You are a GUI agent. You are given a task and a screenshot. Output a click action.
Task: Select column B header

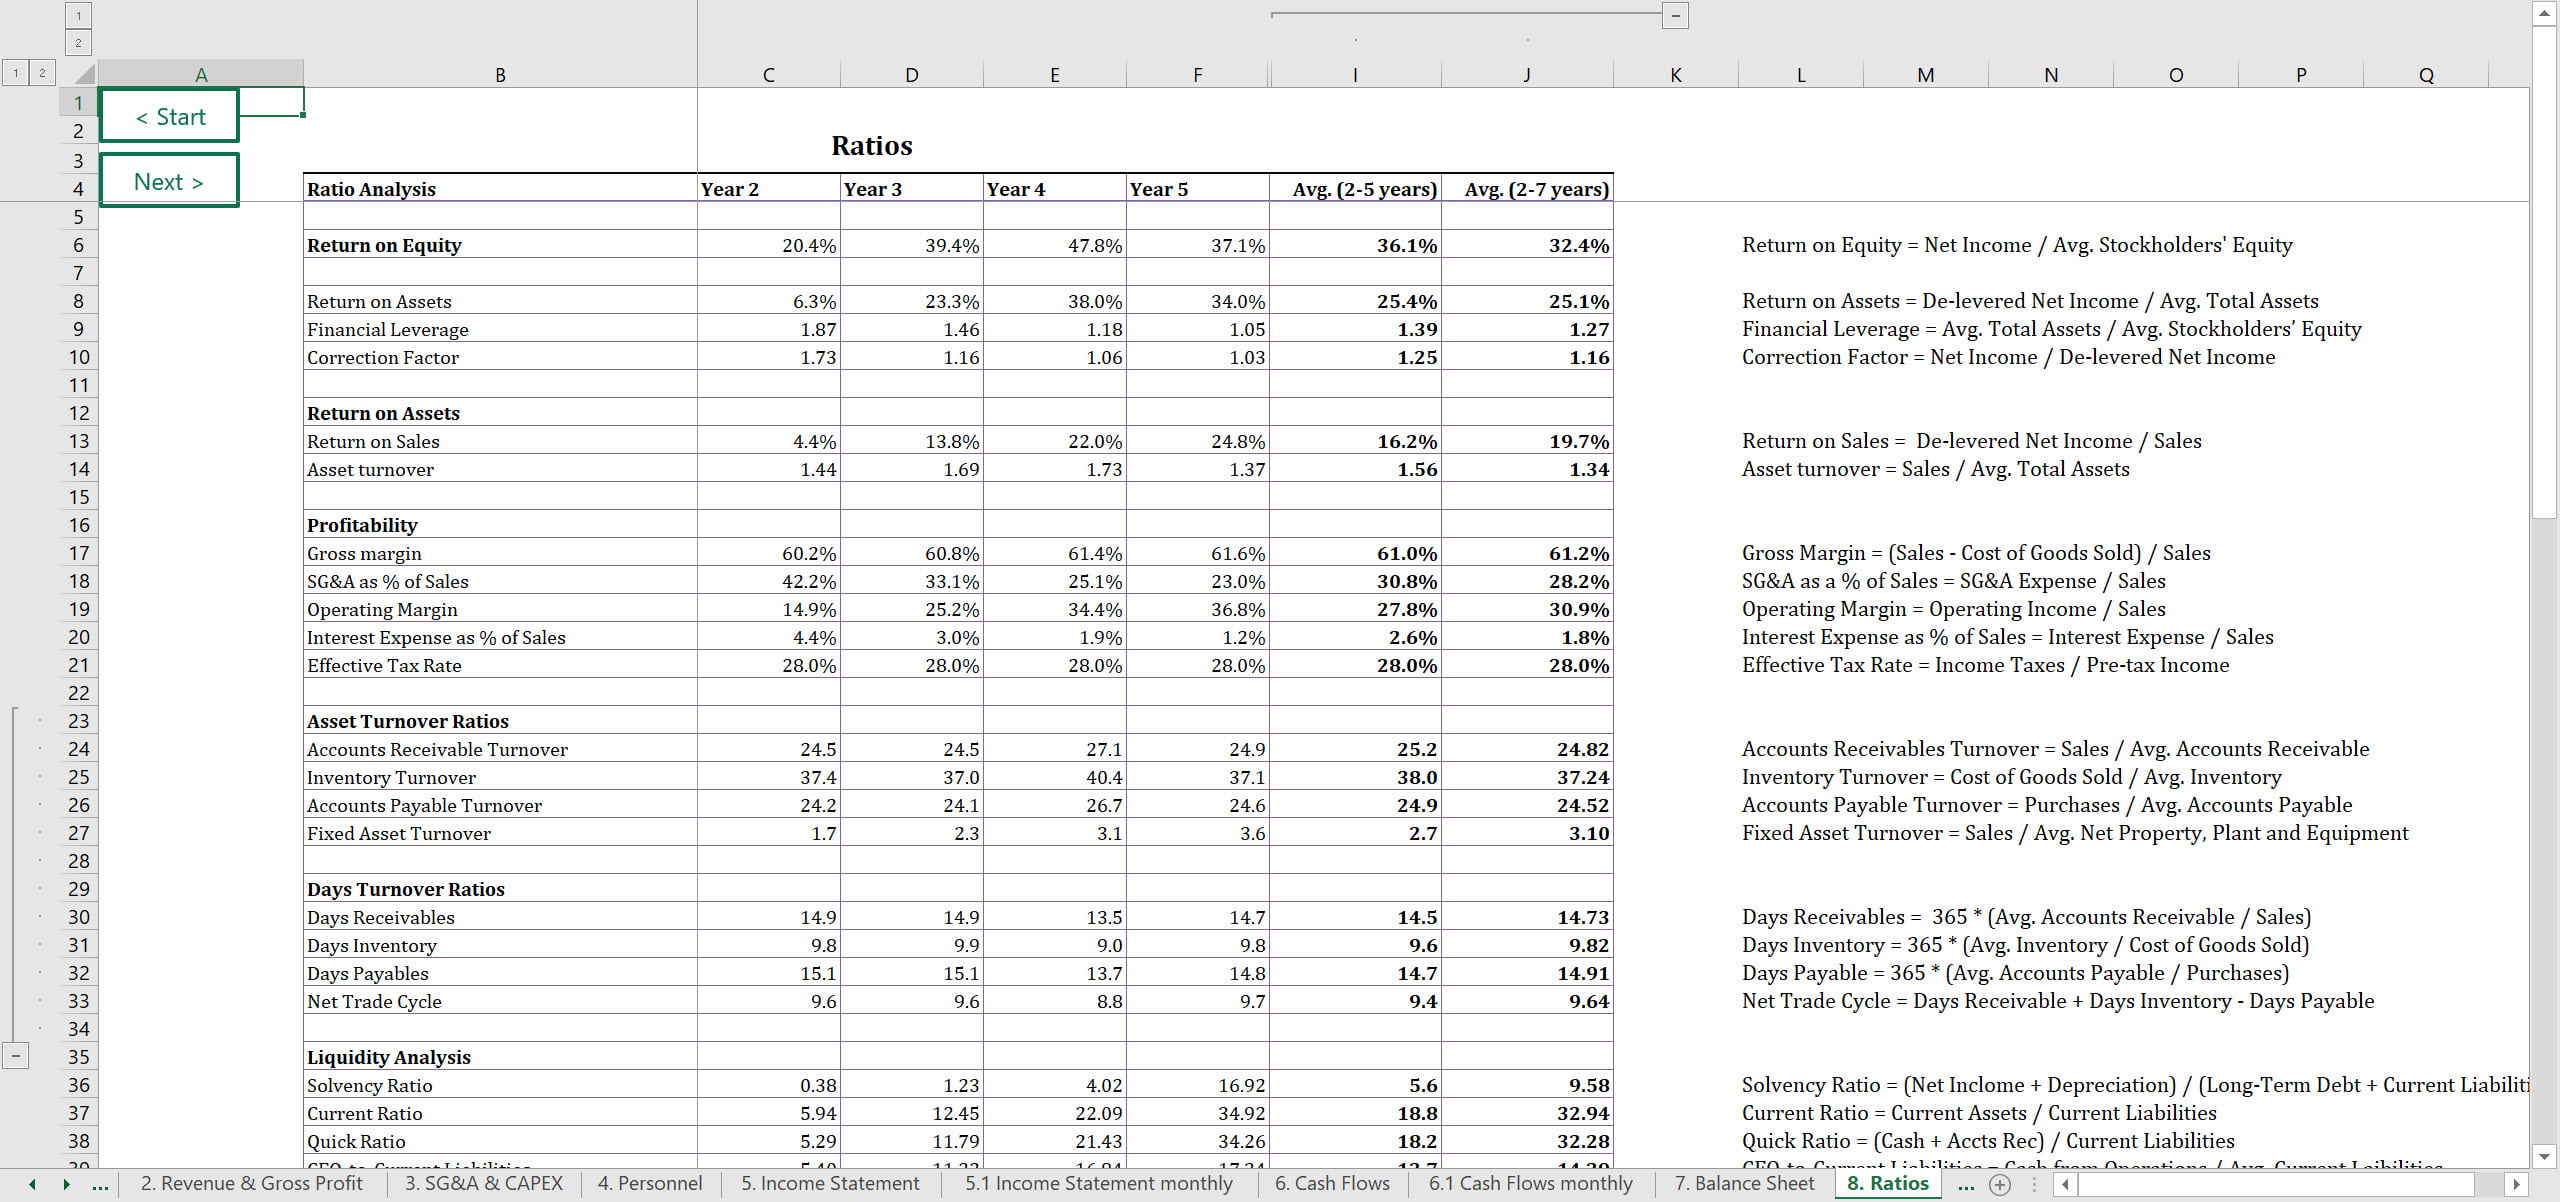500,75
